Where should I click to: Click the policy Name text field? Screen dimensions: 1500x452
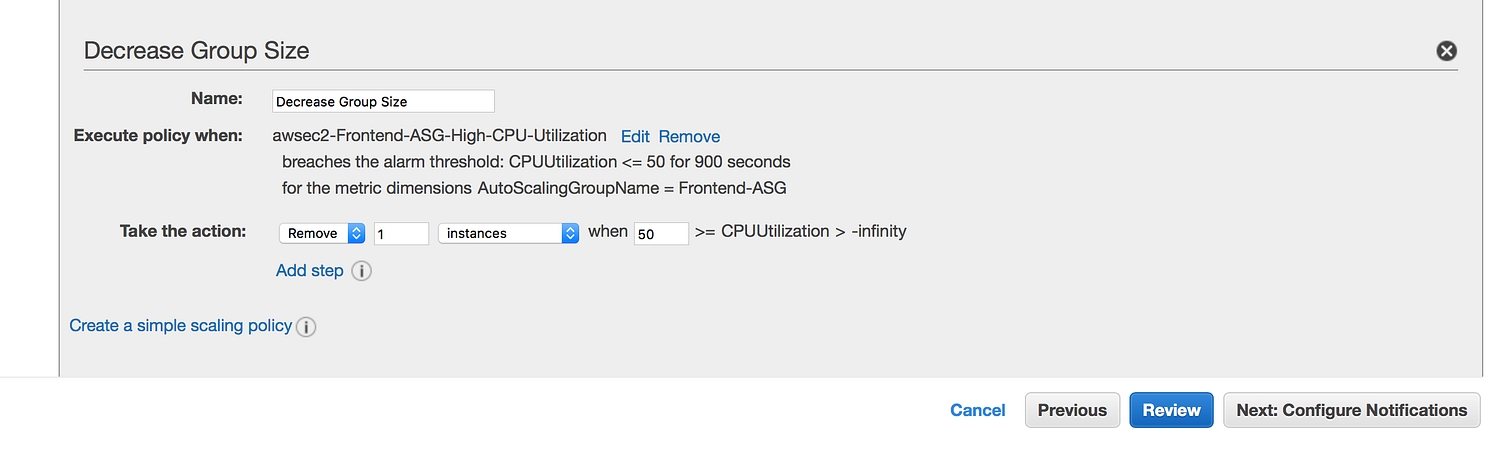point(383,101)
